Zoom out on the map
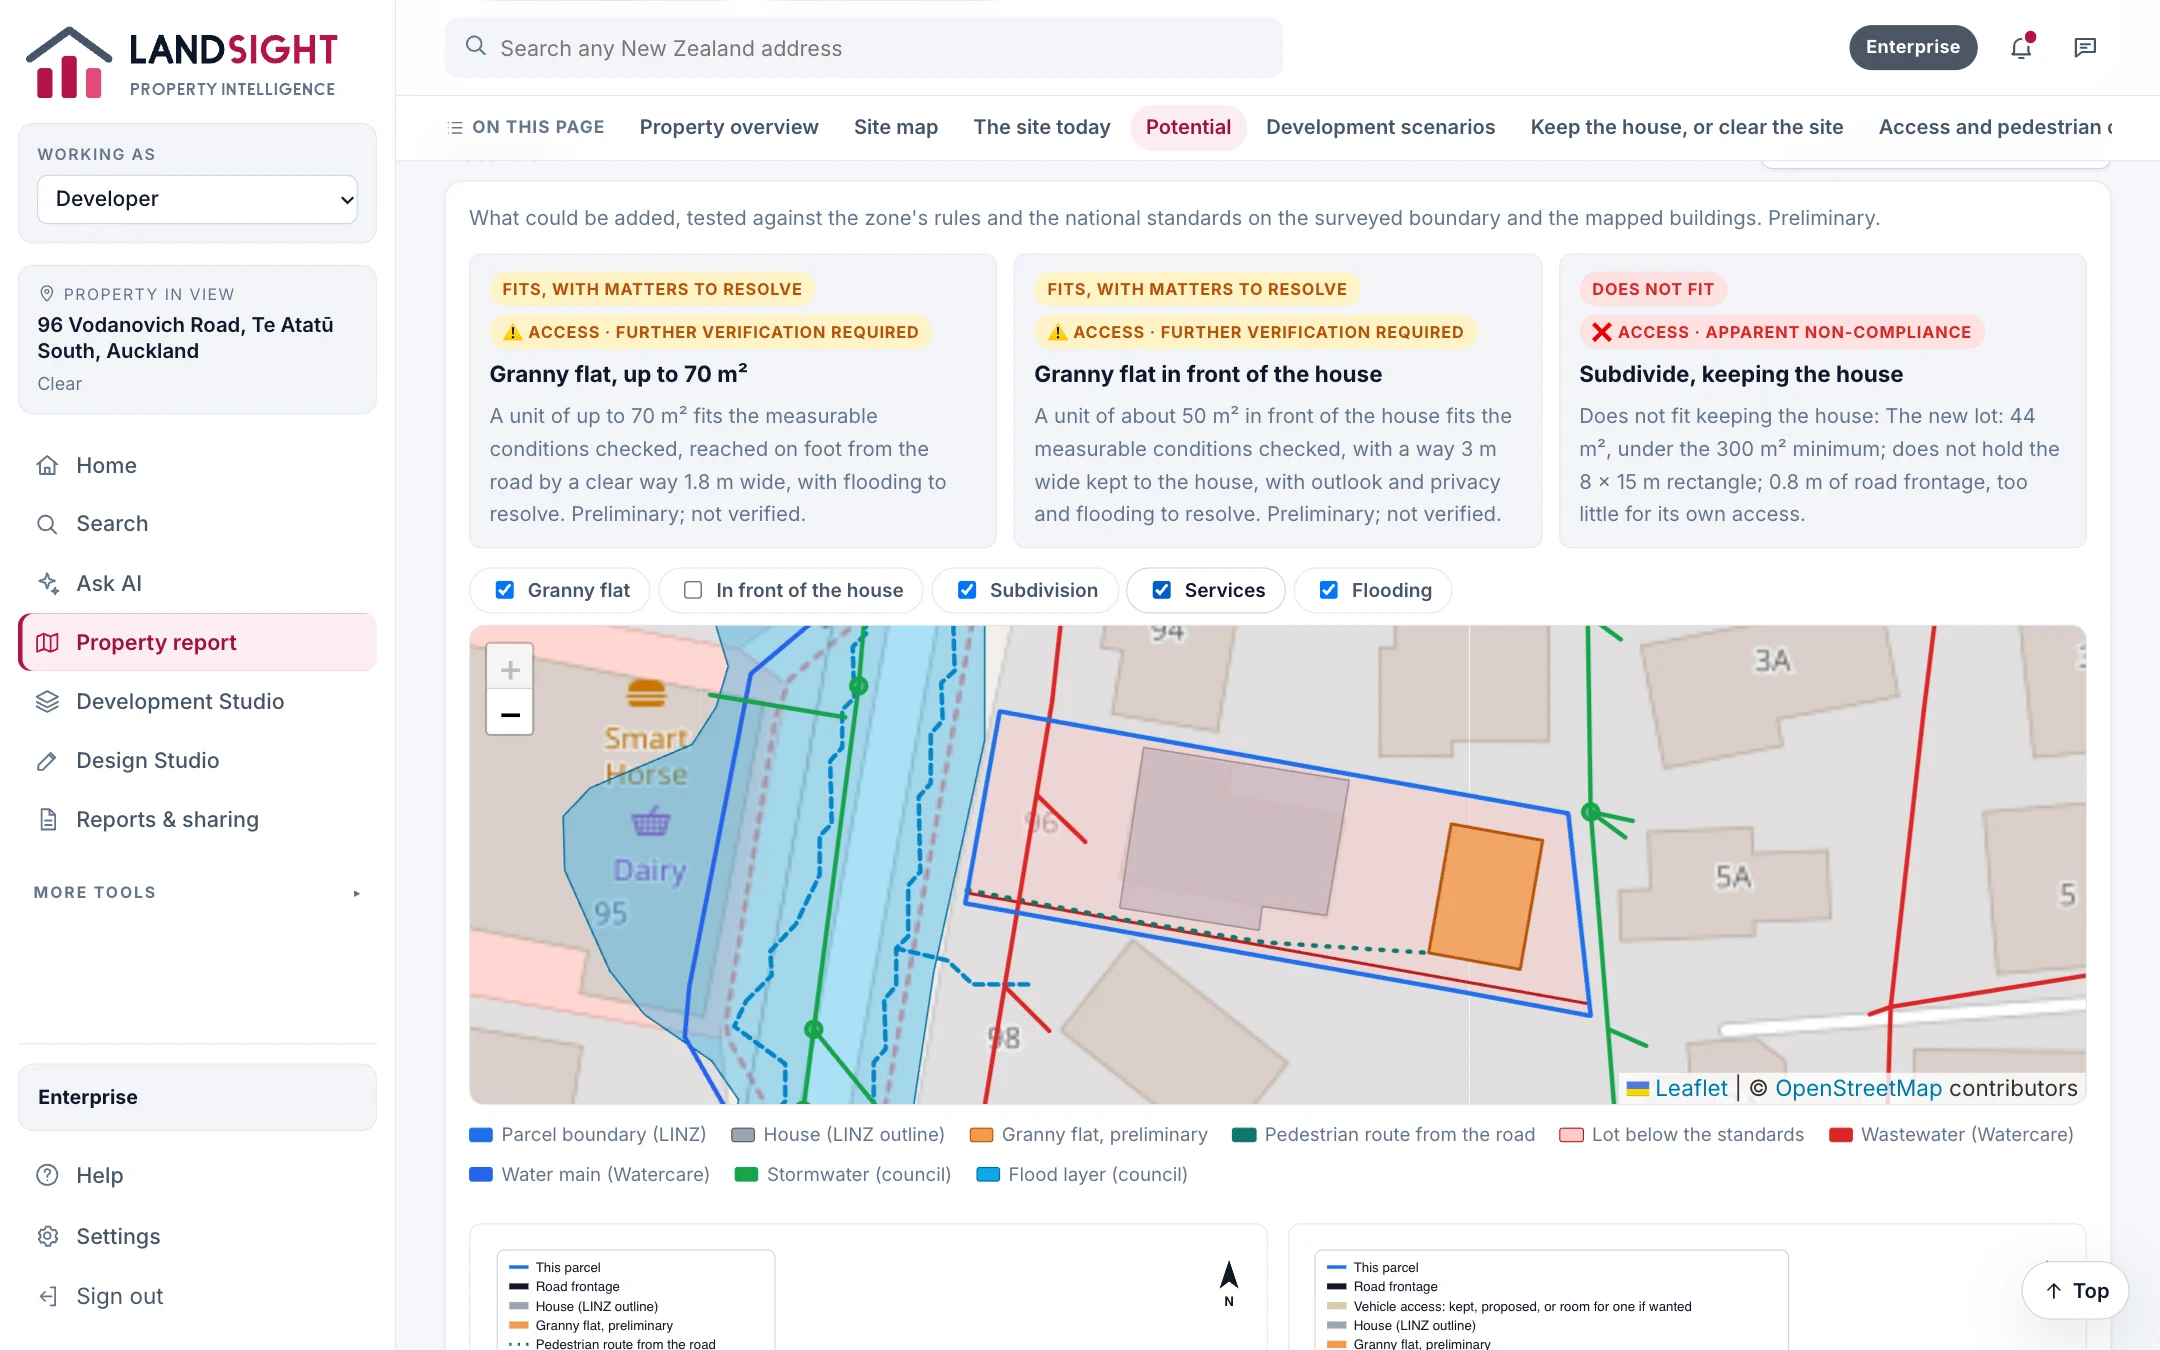The height and width of the screenshot is (1350, 2160). pos(510,714)
